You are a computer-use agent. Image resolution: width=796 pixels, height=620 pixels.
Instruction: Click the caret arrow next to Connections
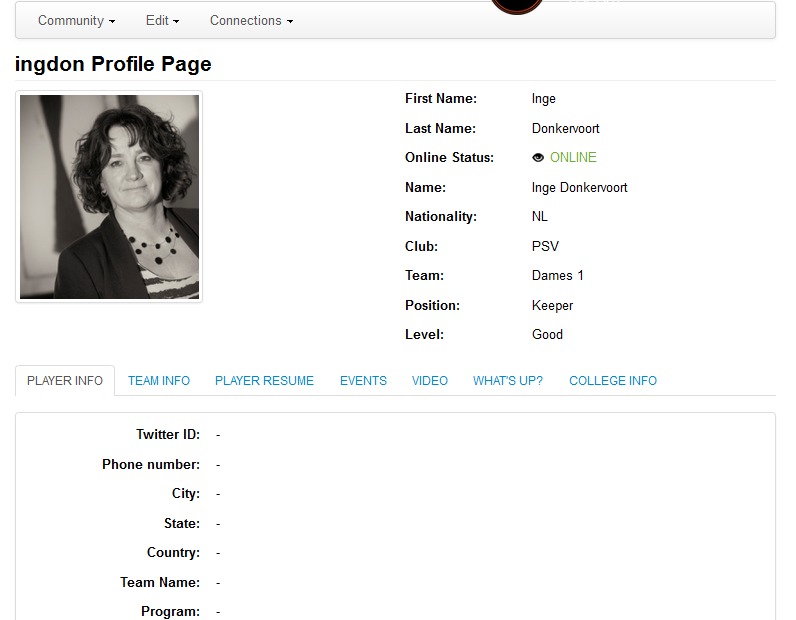(290, 22)
